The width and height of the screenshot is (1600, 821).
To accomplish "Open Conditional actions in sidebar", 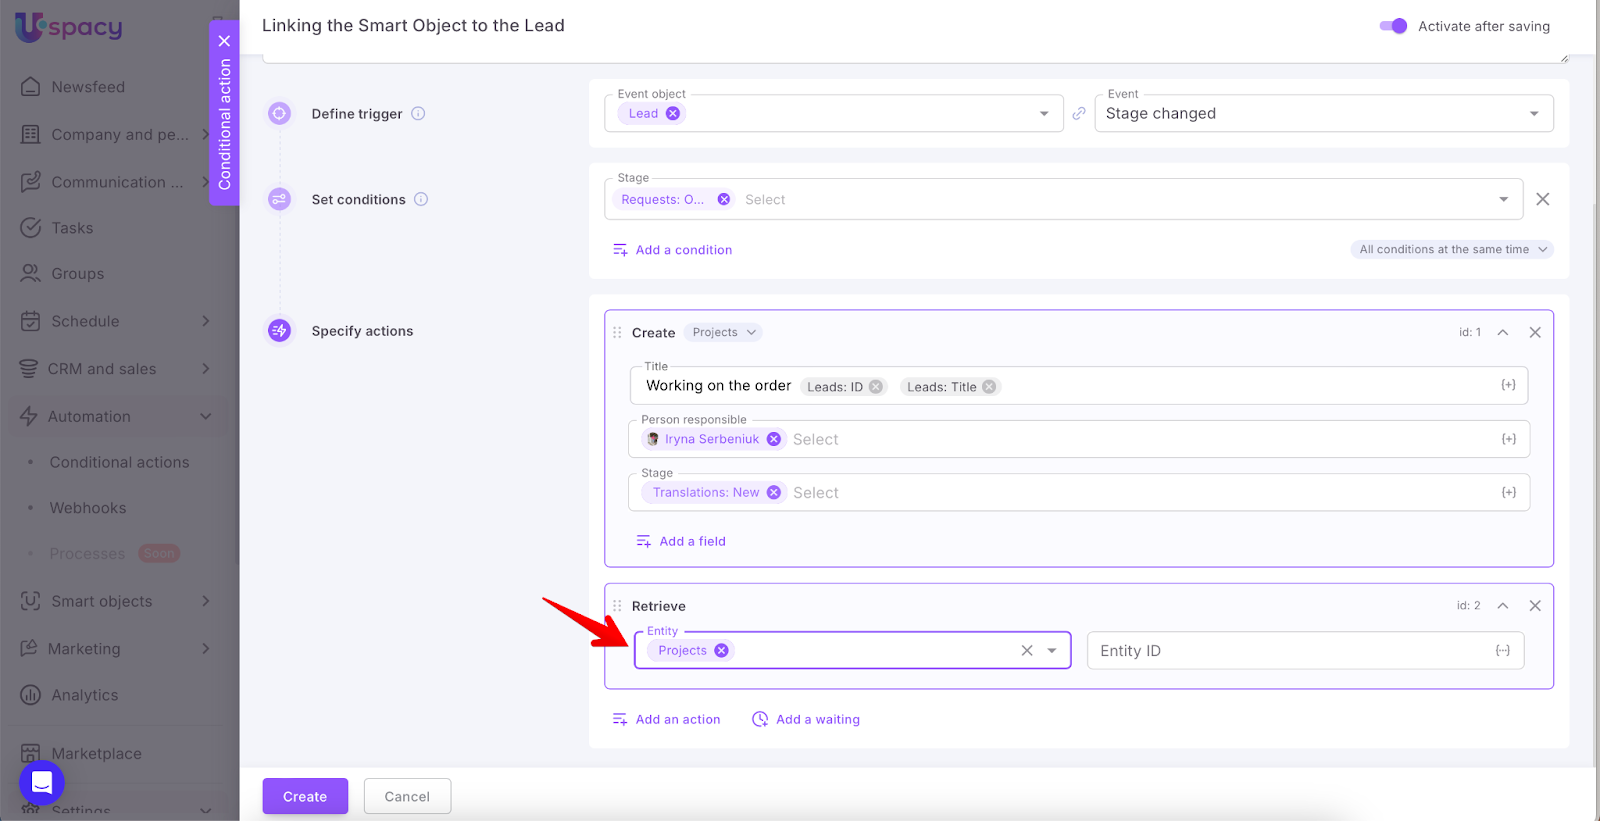I will point(119,462).
